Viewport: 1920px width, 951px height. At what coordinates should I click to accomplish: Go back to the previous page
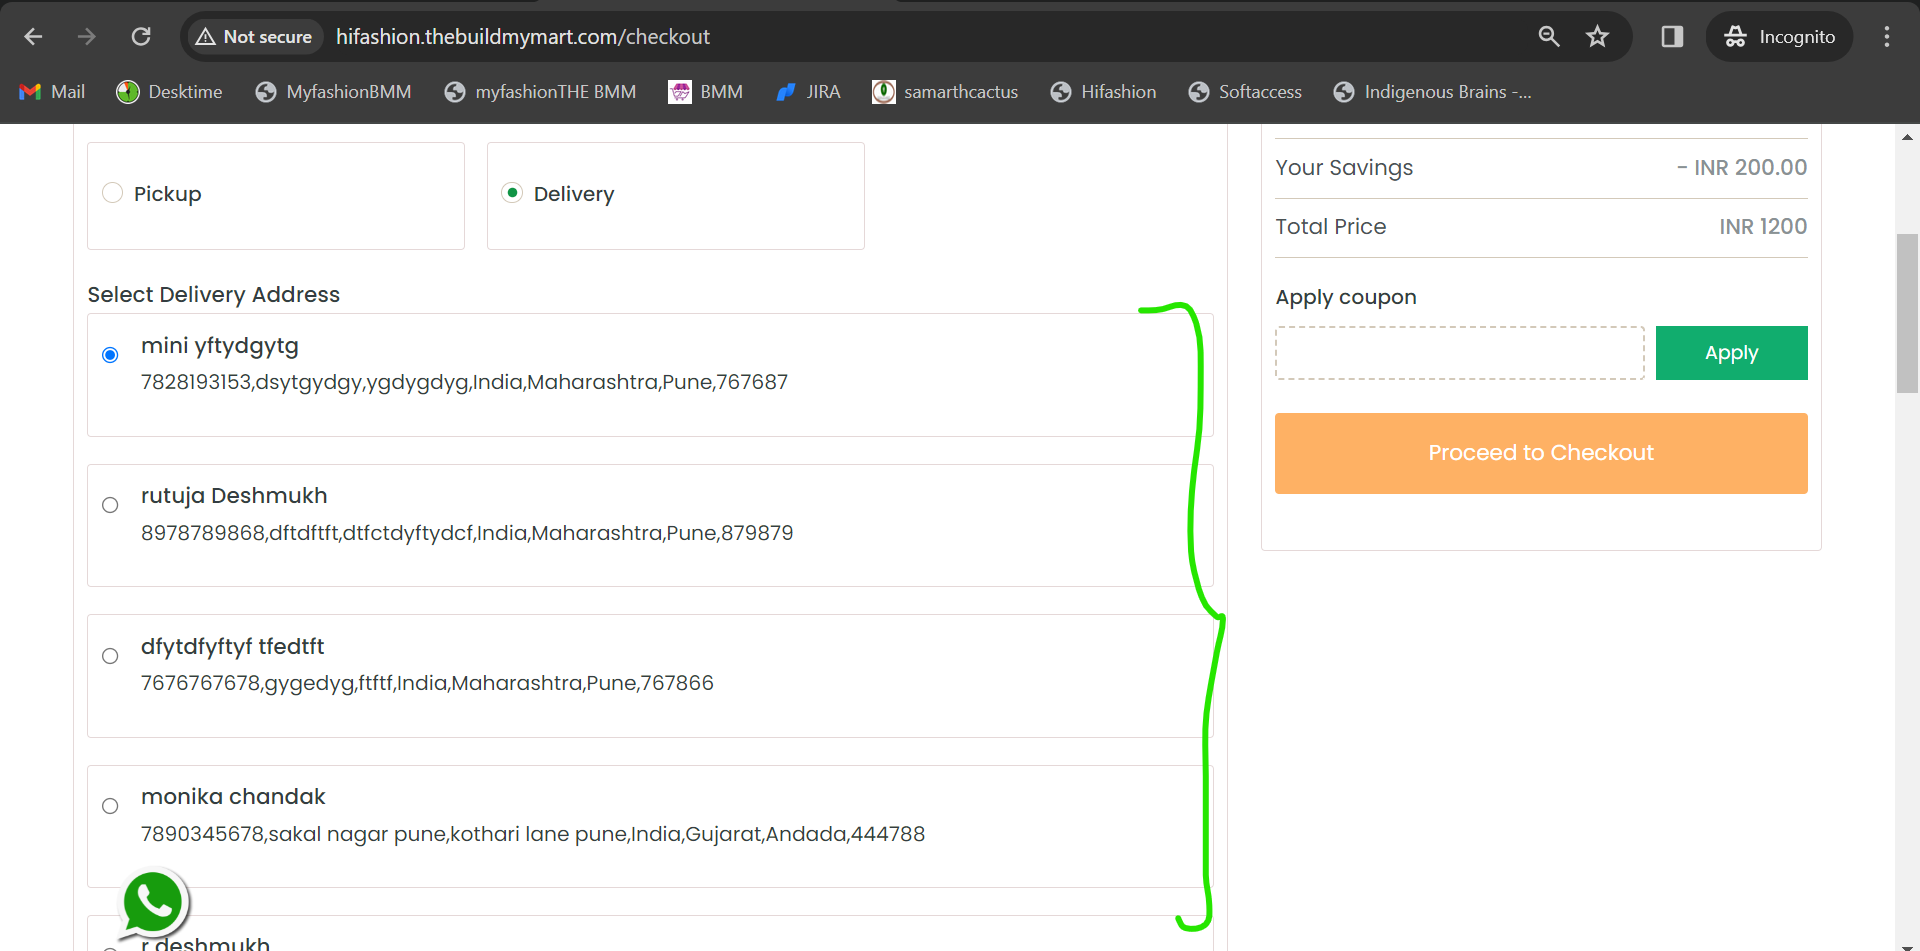[x=33, y=37]
